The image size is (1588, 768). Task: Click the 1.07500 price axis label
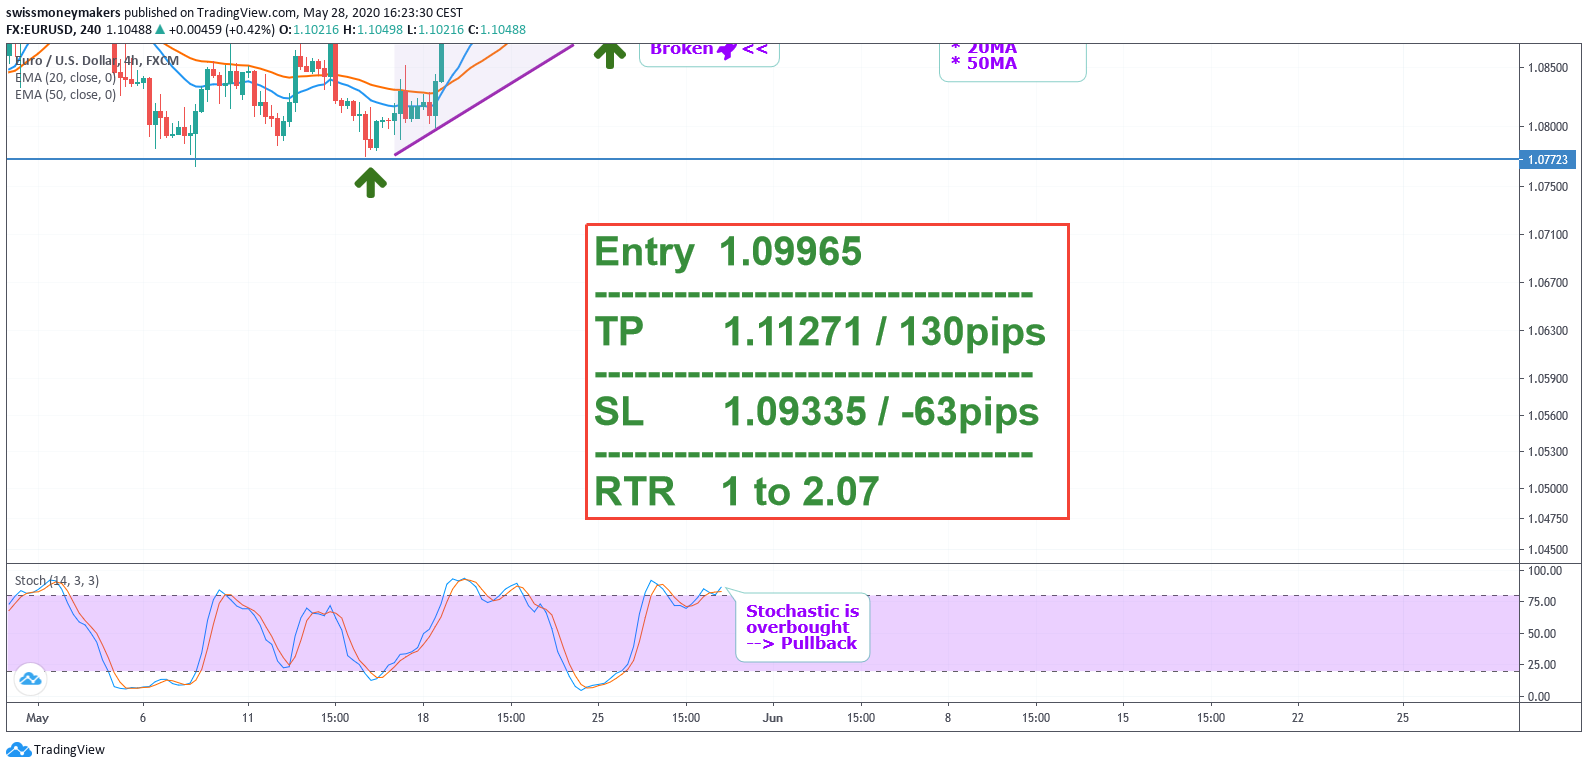[1548, 187]
